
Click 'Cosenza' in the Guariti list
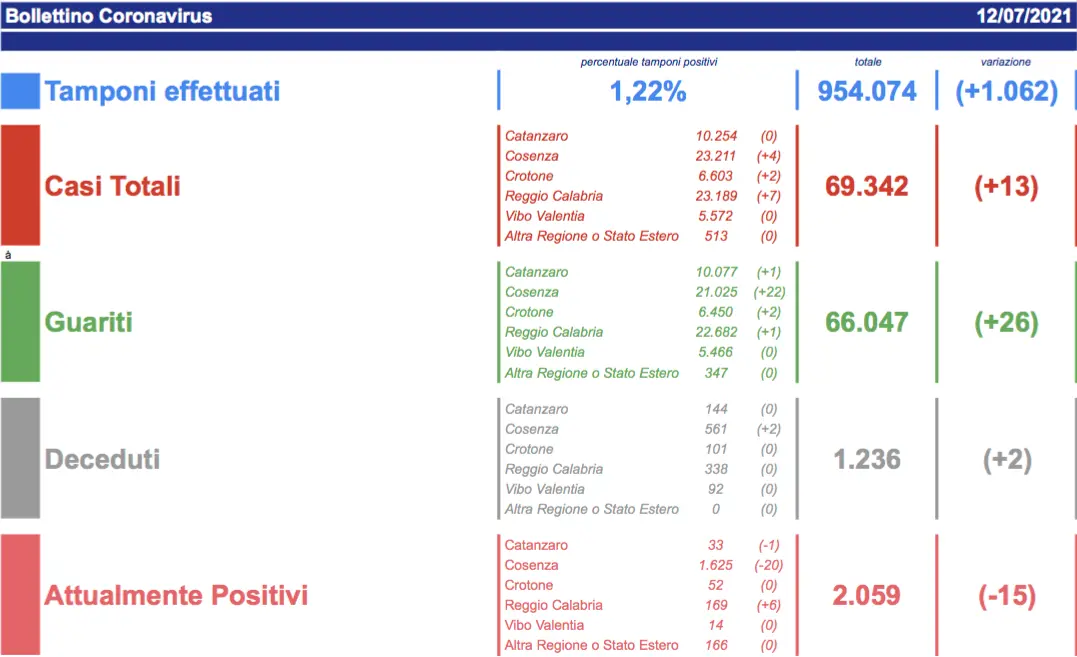[532, 292]
